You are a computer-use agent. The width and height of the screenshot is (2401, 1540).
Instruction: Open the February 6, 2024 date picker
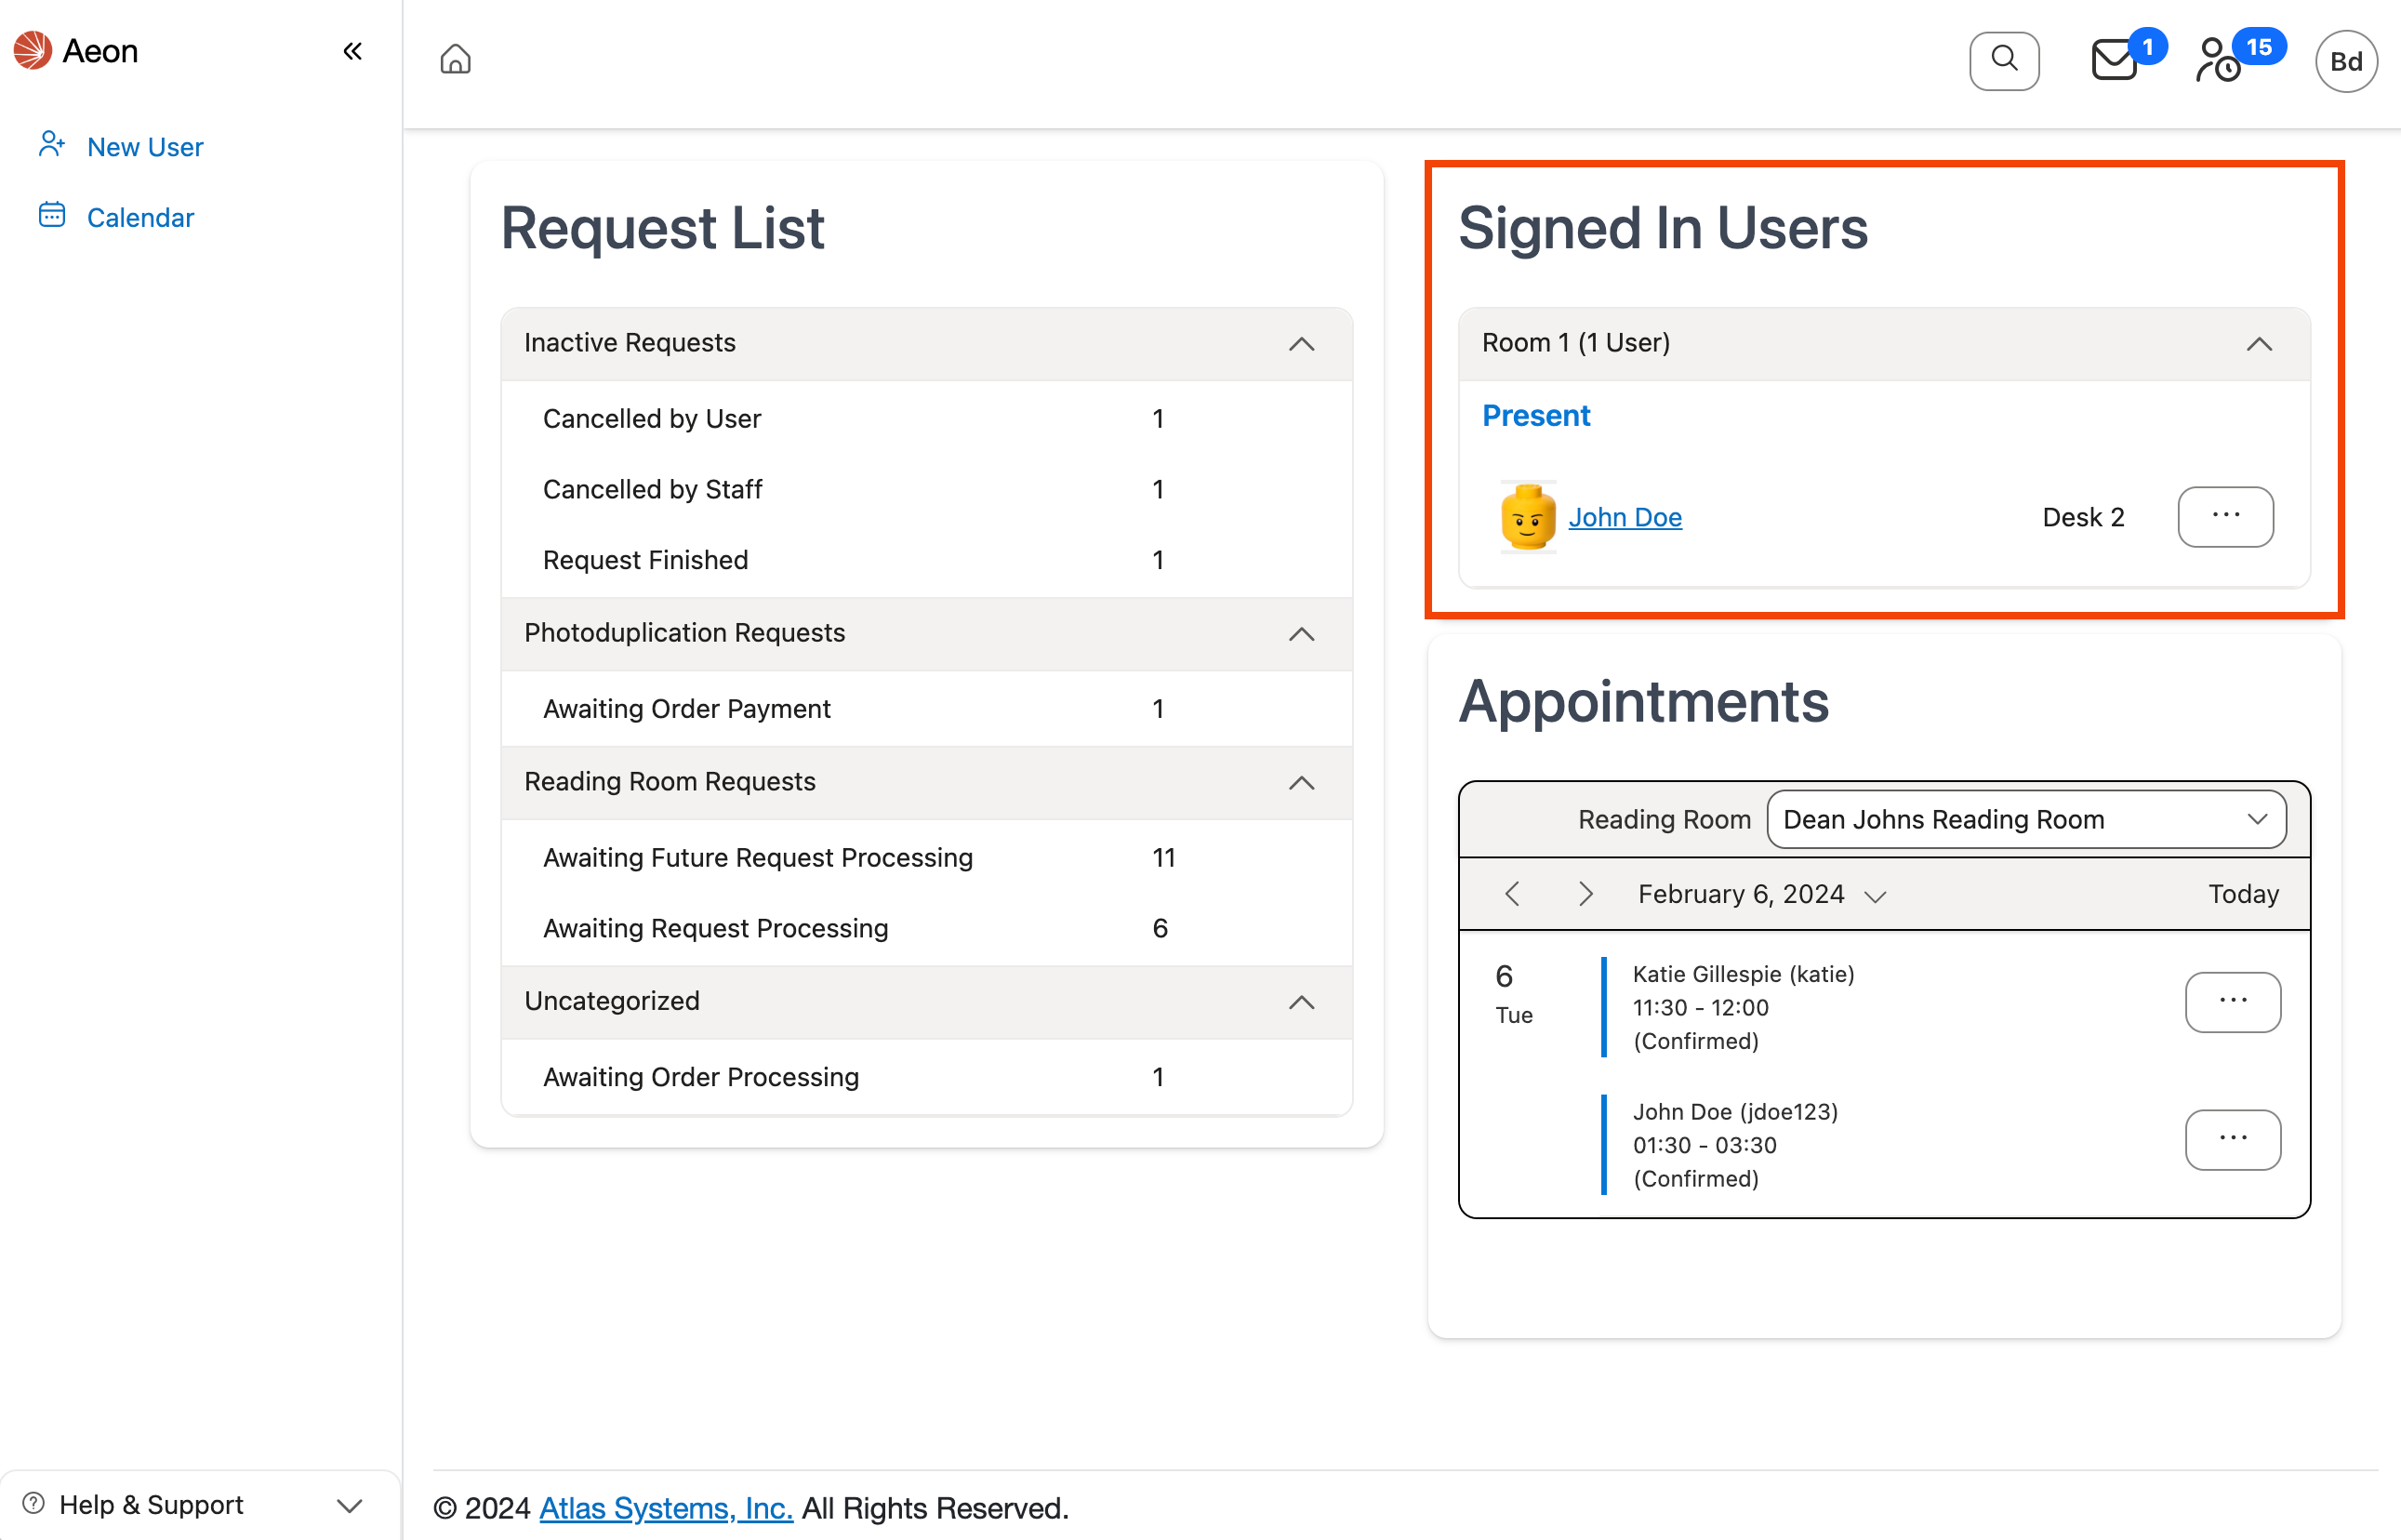click(x=1760, y=894)
